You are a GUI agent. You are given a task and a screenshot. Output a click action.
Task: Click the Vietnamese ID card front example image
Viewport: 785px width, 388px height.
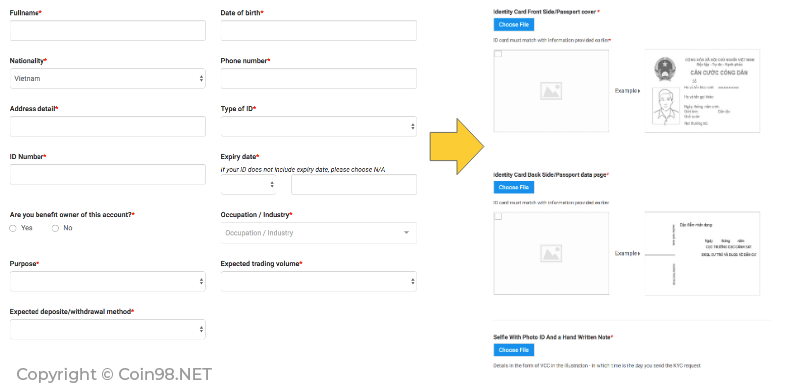[x=702, y=91]
